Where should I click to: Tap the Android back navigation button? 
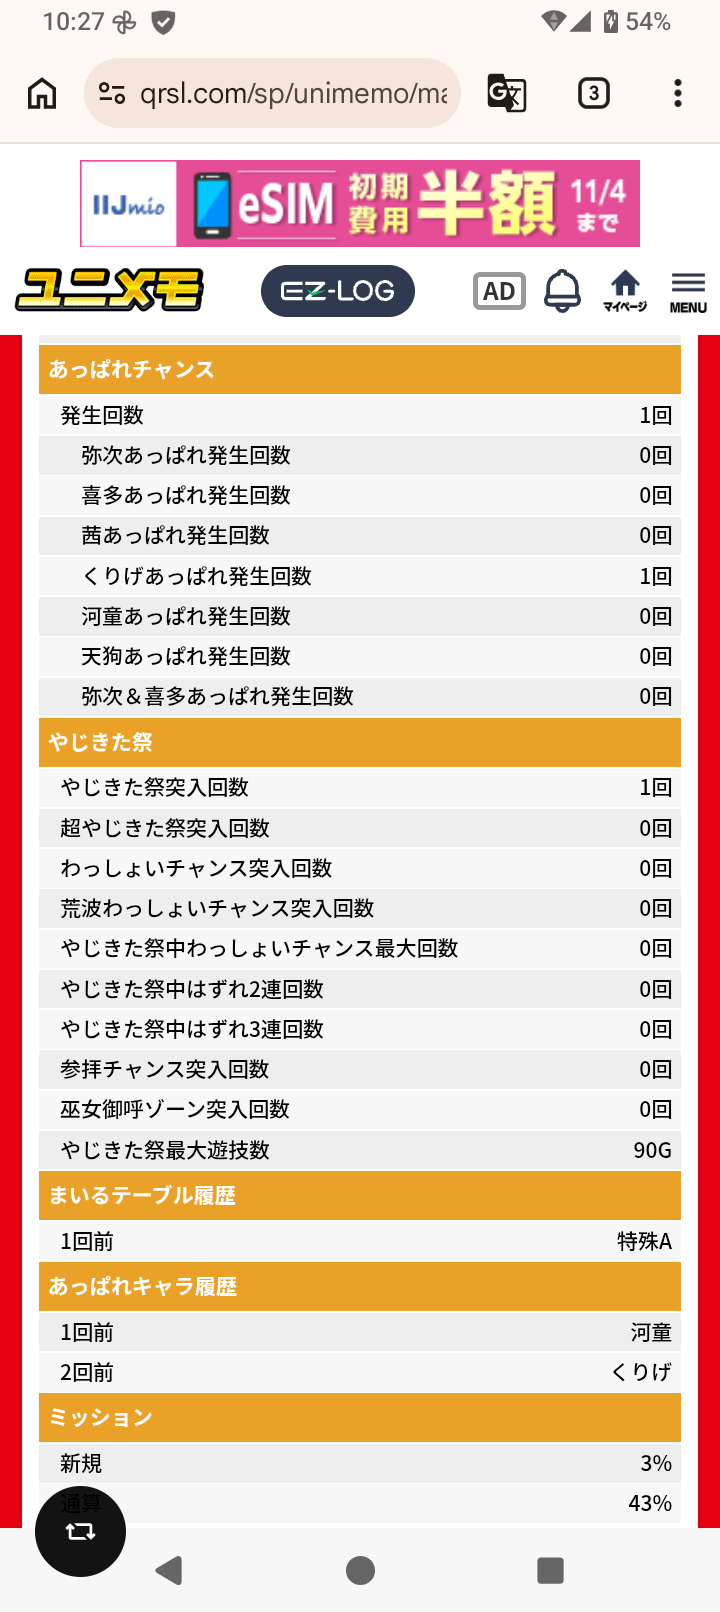click(x=169, y=1570)
